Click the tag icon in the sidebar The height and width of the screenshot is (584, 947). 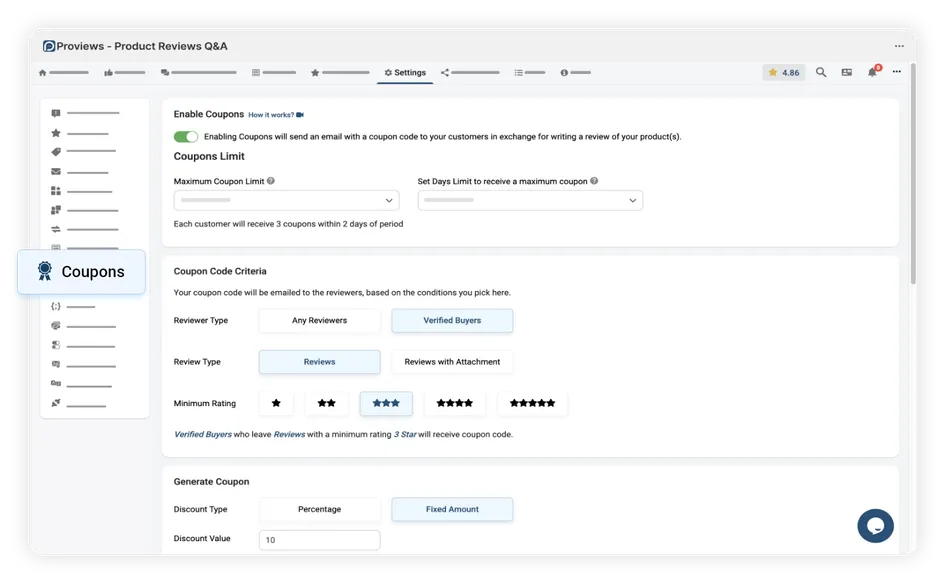[57, 151]
